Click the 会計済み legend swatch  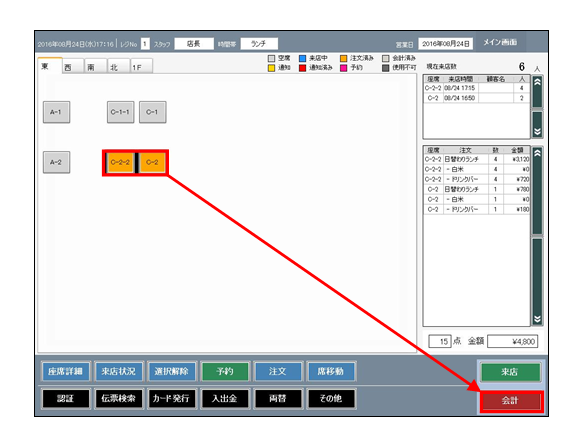point(386,59)
